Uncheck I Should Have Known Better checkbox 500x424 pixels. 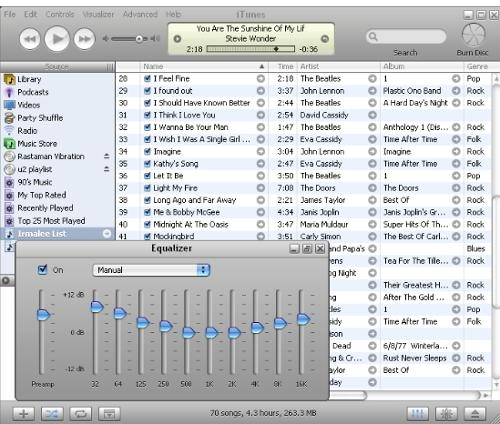pyautogui.click(x=147, y=103)
